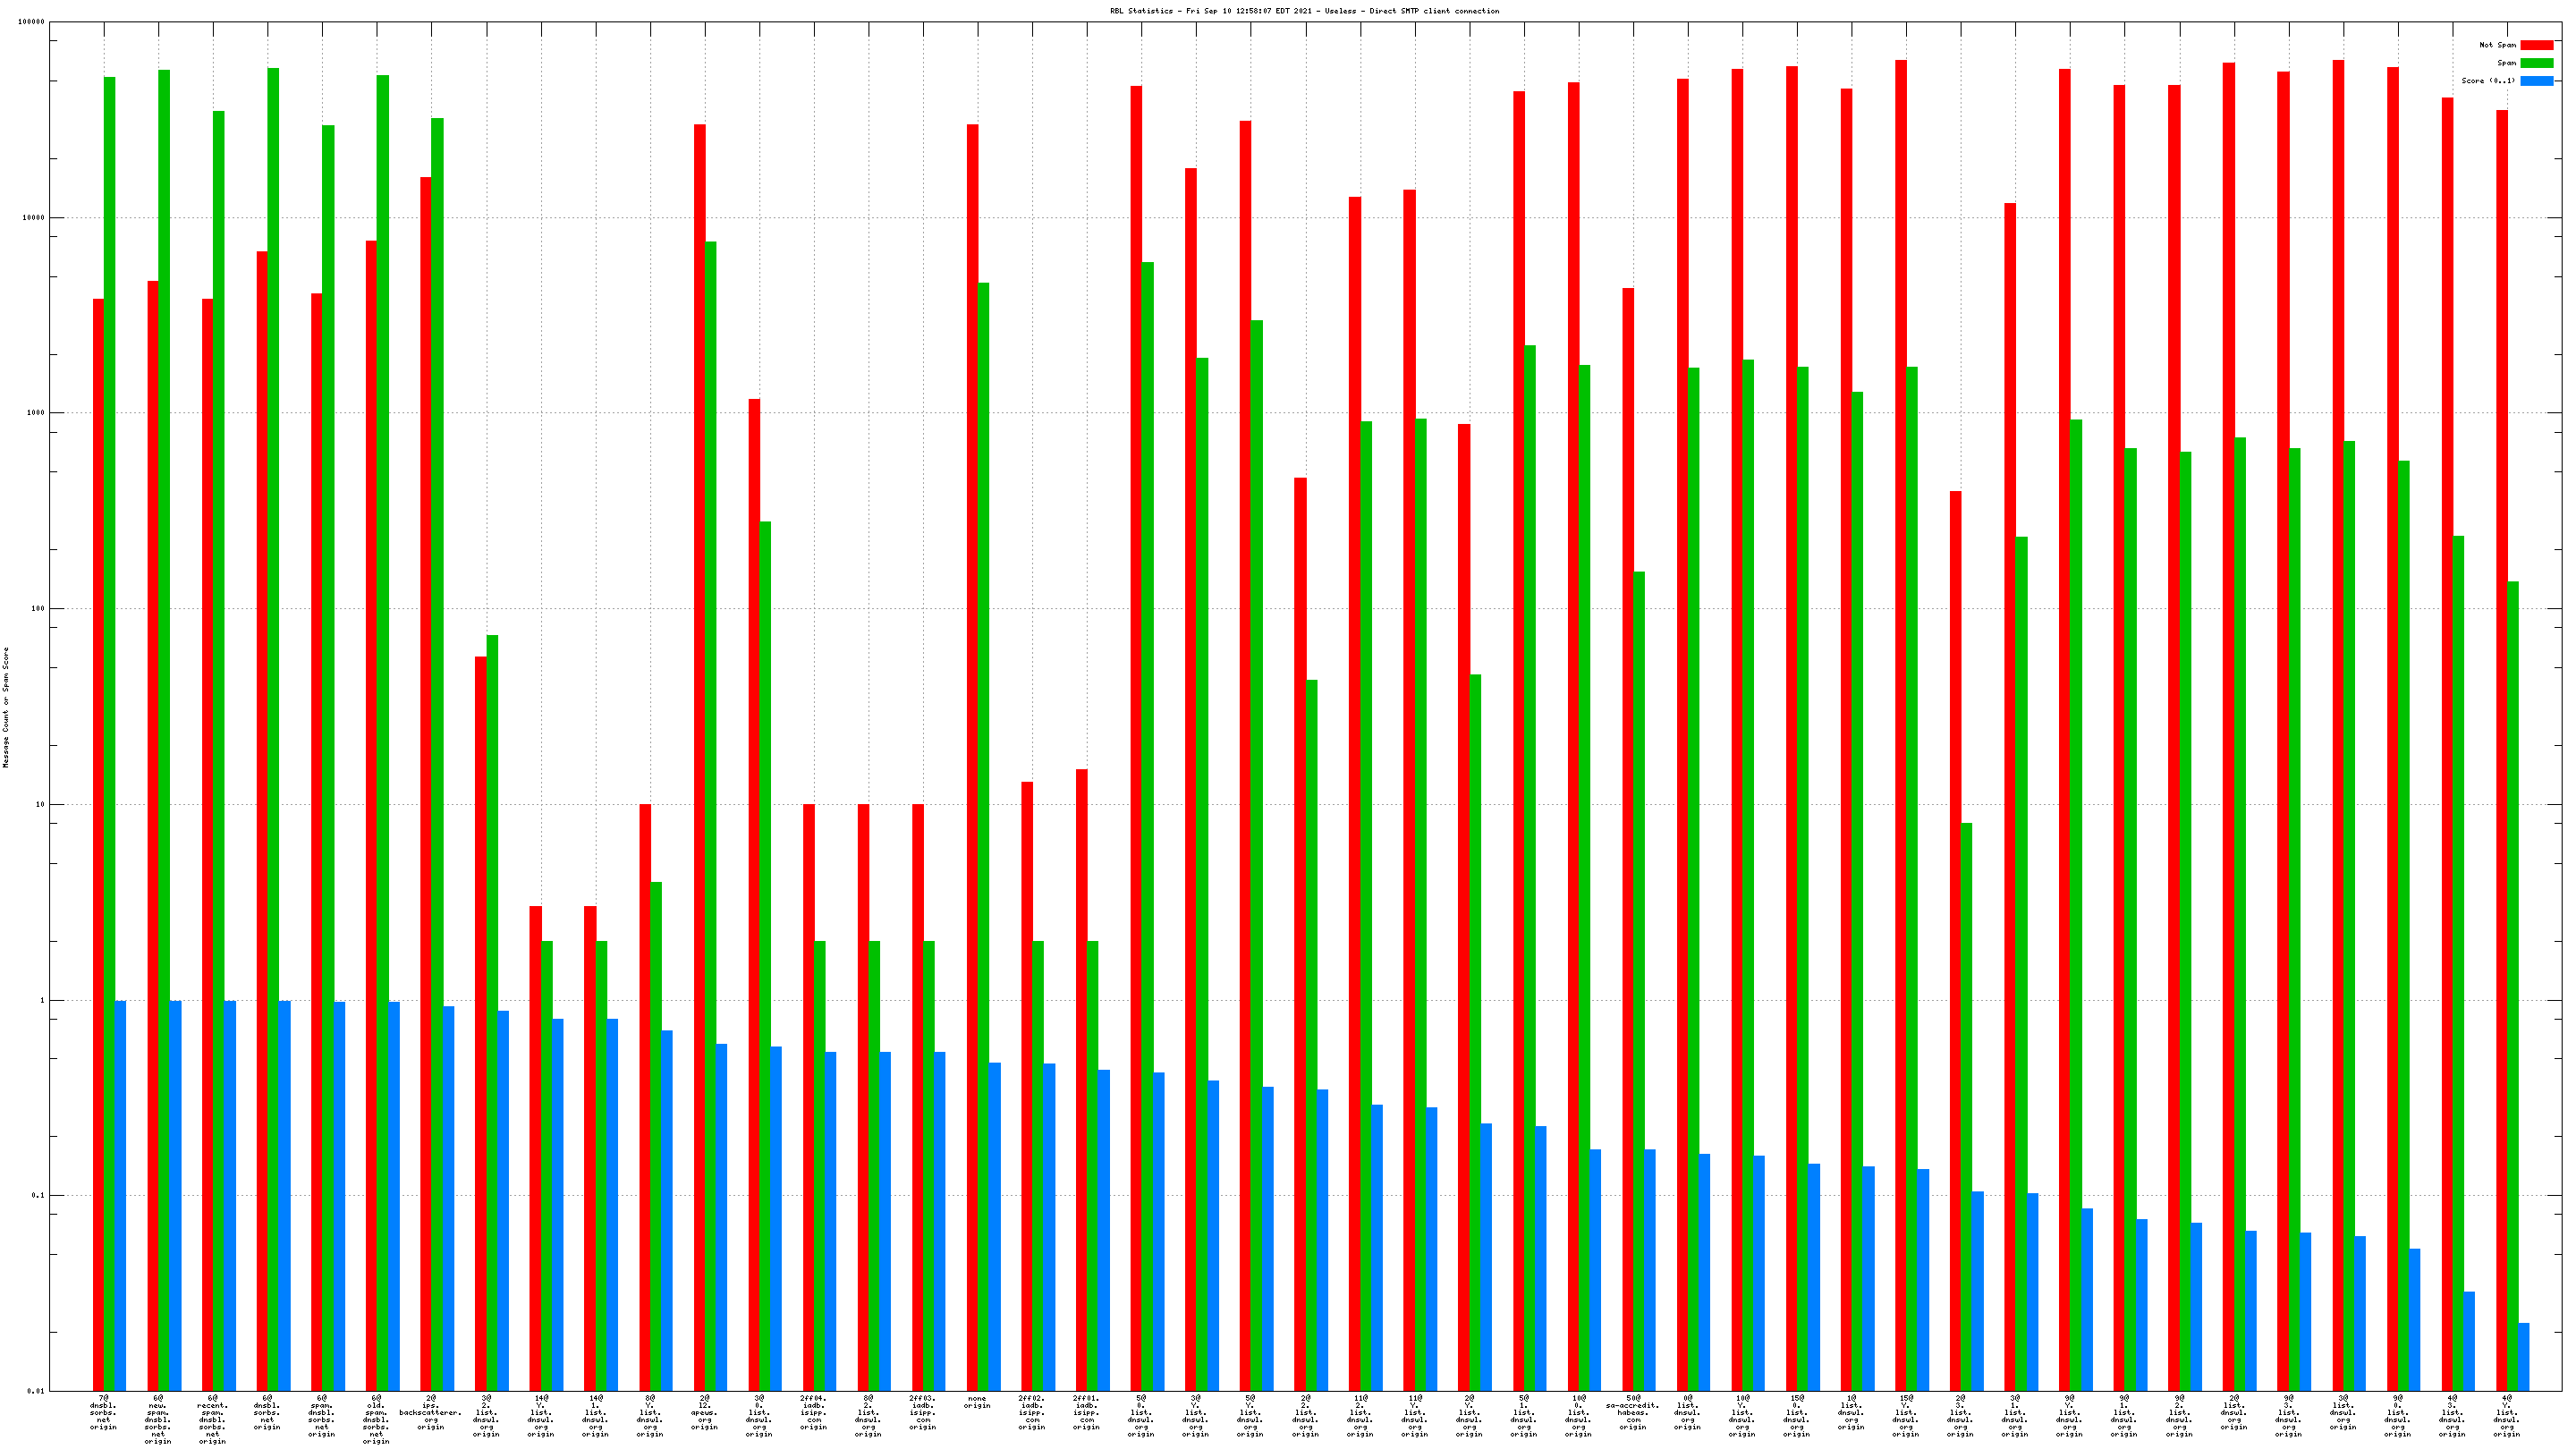The height and width of the screenshot is (1449, 2576).
Task: Click the apews.org x-axis label
Action: tap(704, 1413)
